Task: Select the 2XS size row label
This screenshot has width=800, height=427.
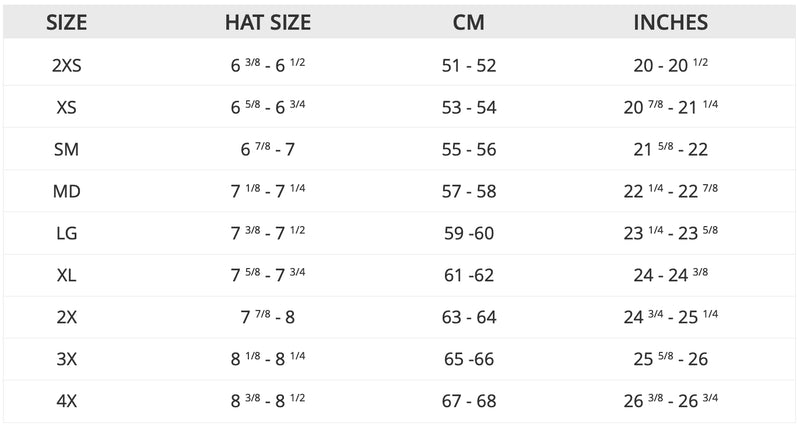Action: pos(67,66)
